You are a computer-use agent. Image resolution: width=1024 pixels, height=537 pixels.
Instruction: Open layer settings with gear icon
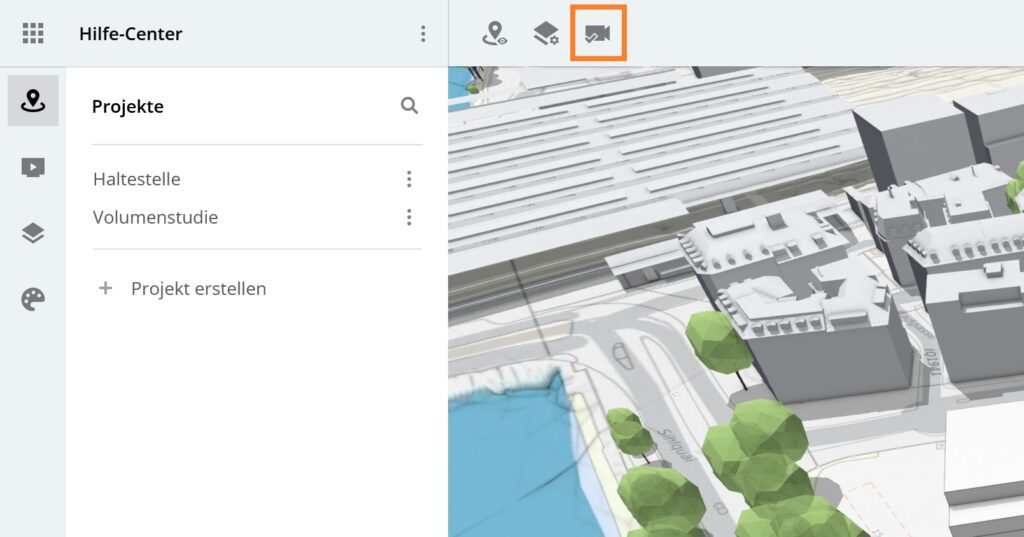pyautogui.click(x=545, y=34)
